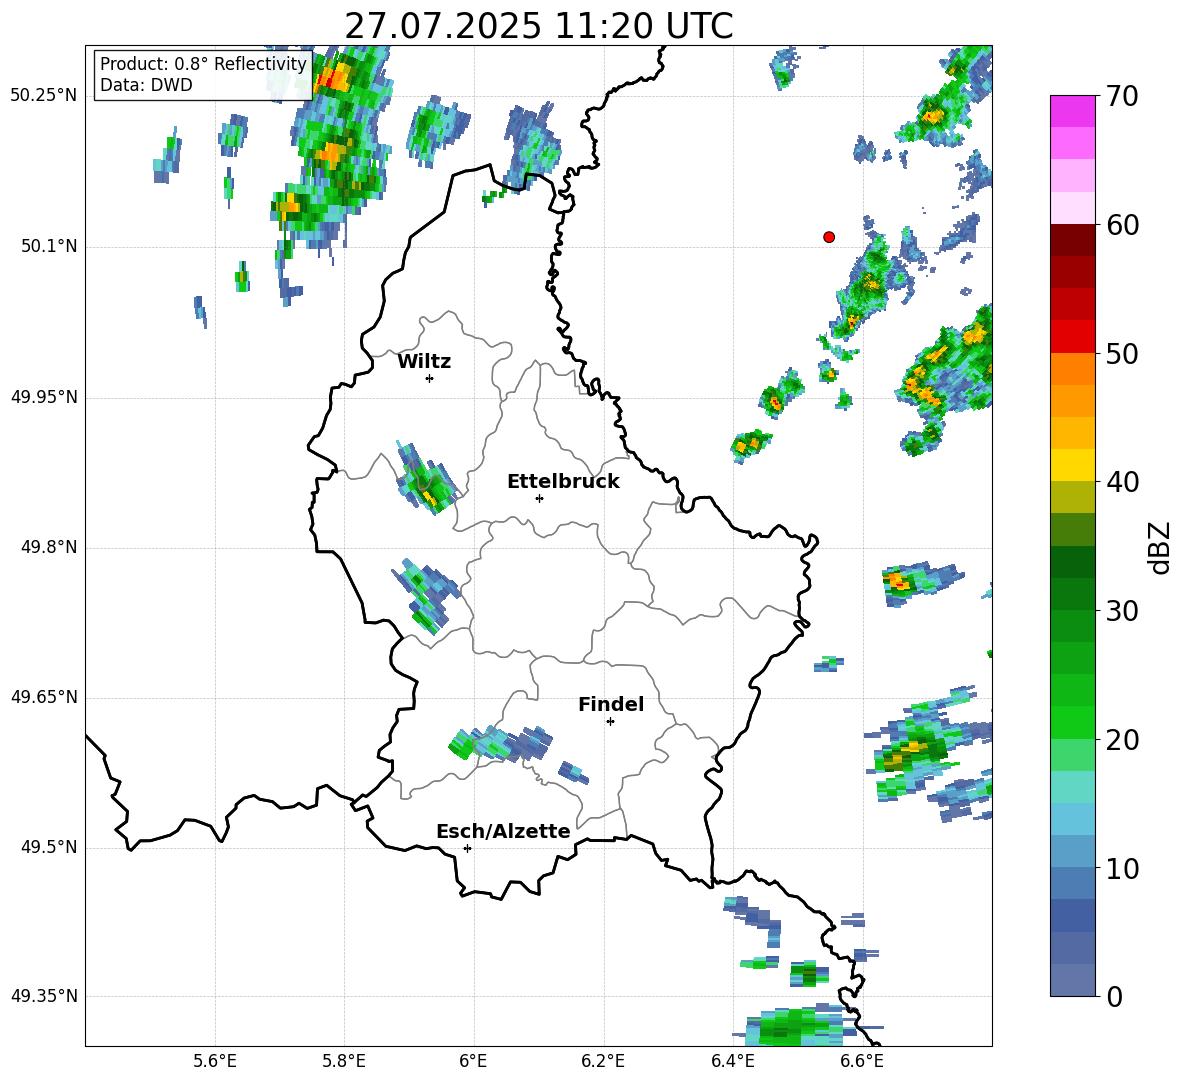Viewport: 1184px width, 1081px height.
Task: Click the 5.8°E longitude label
Action: 344,1062
